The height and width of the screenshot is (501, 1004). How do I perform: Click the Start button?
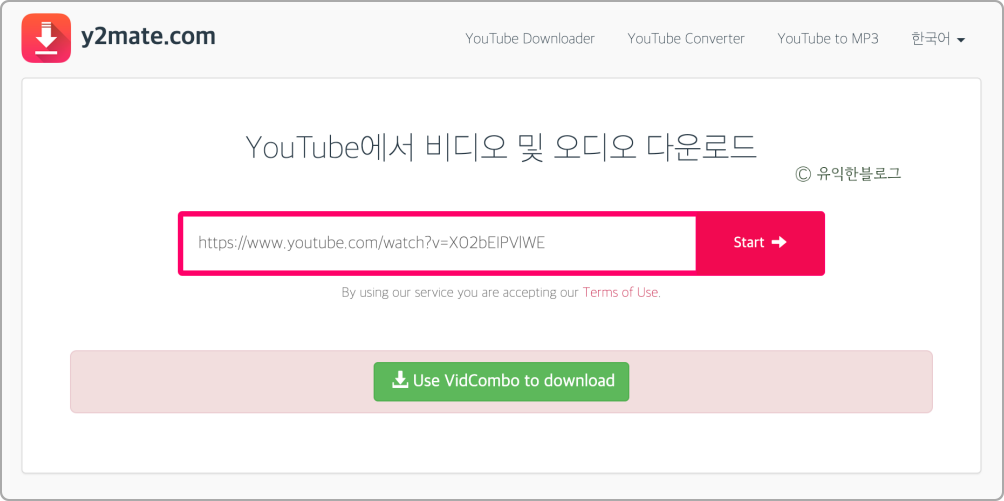pos(760,243)
